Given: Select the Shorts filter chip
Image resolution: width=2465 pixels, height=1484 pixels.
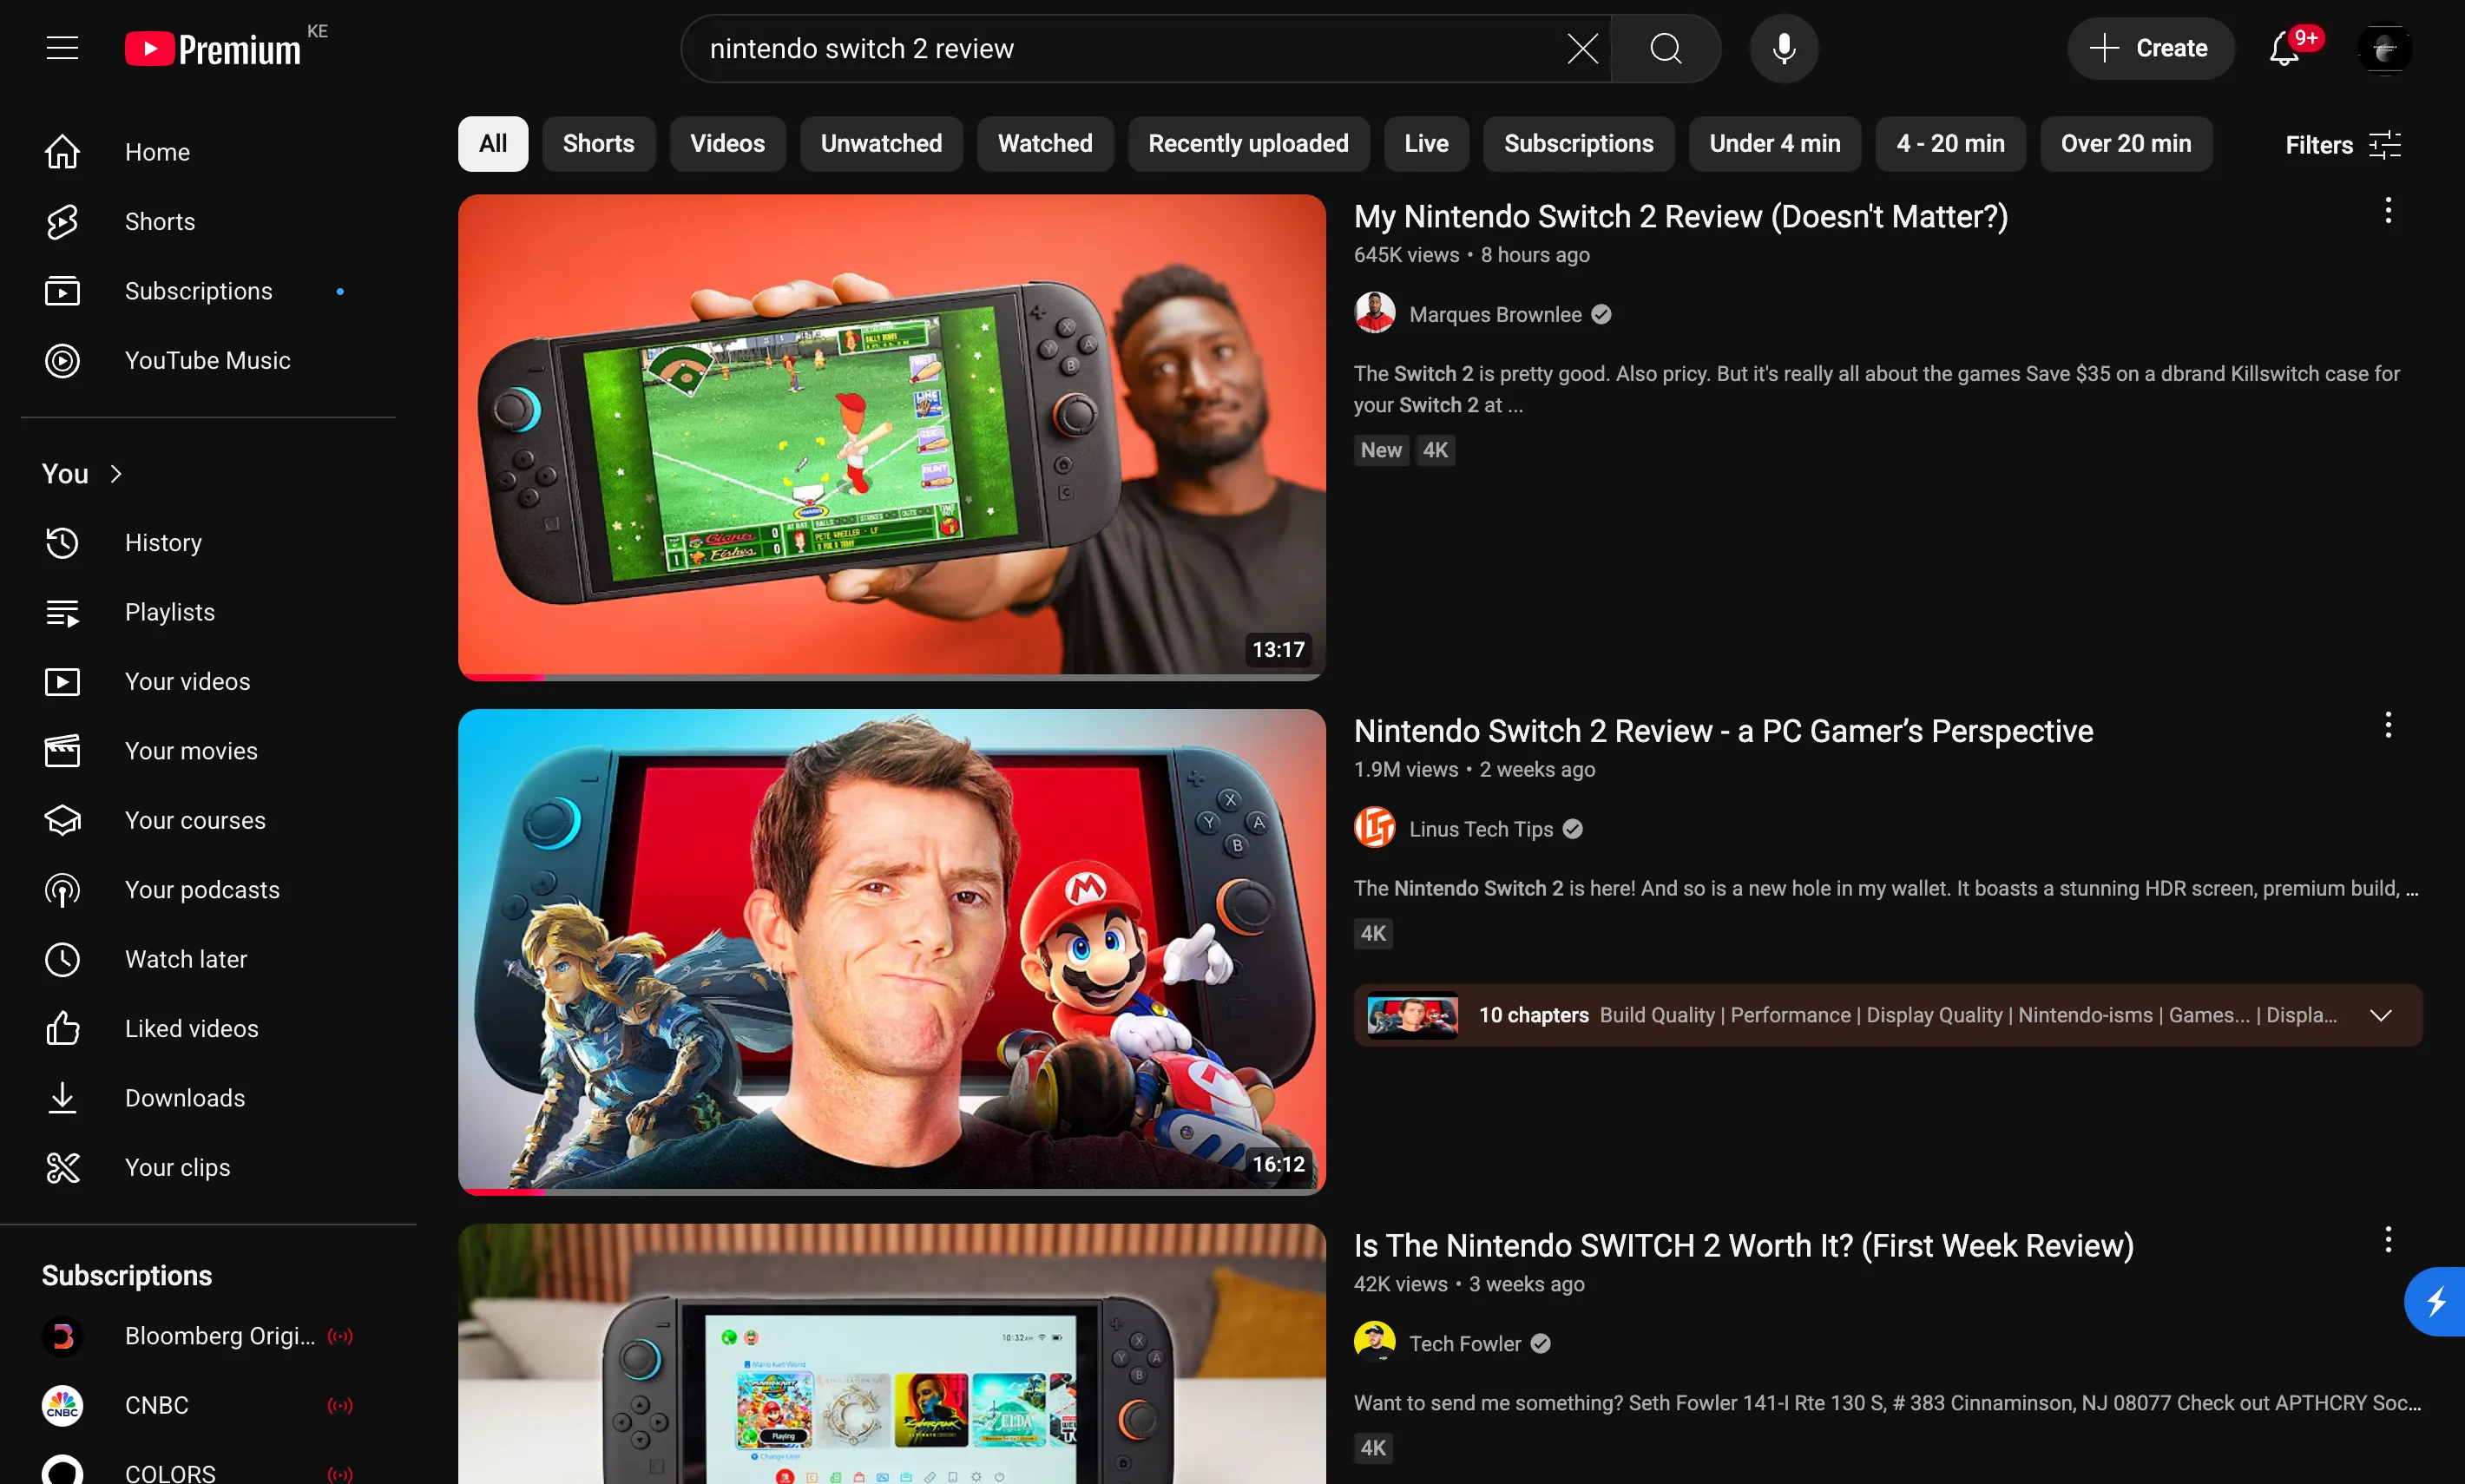Looking at the screenshot, I should click(598, 144).
